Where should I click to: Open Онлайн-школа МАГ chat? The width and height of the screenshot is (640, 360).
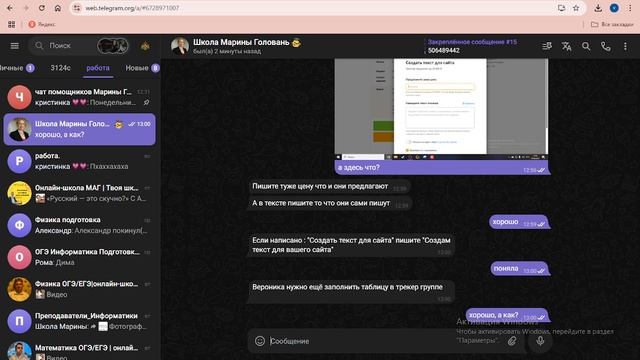[x=80, y=193]
